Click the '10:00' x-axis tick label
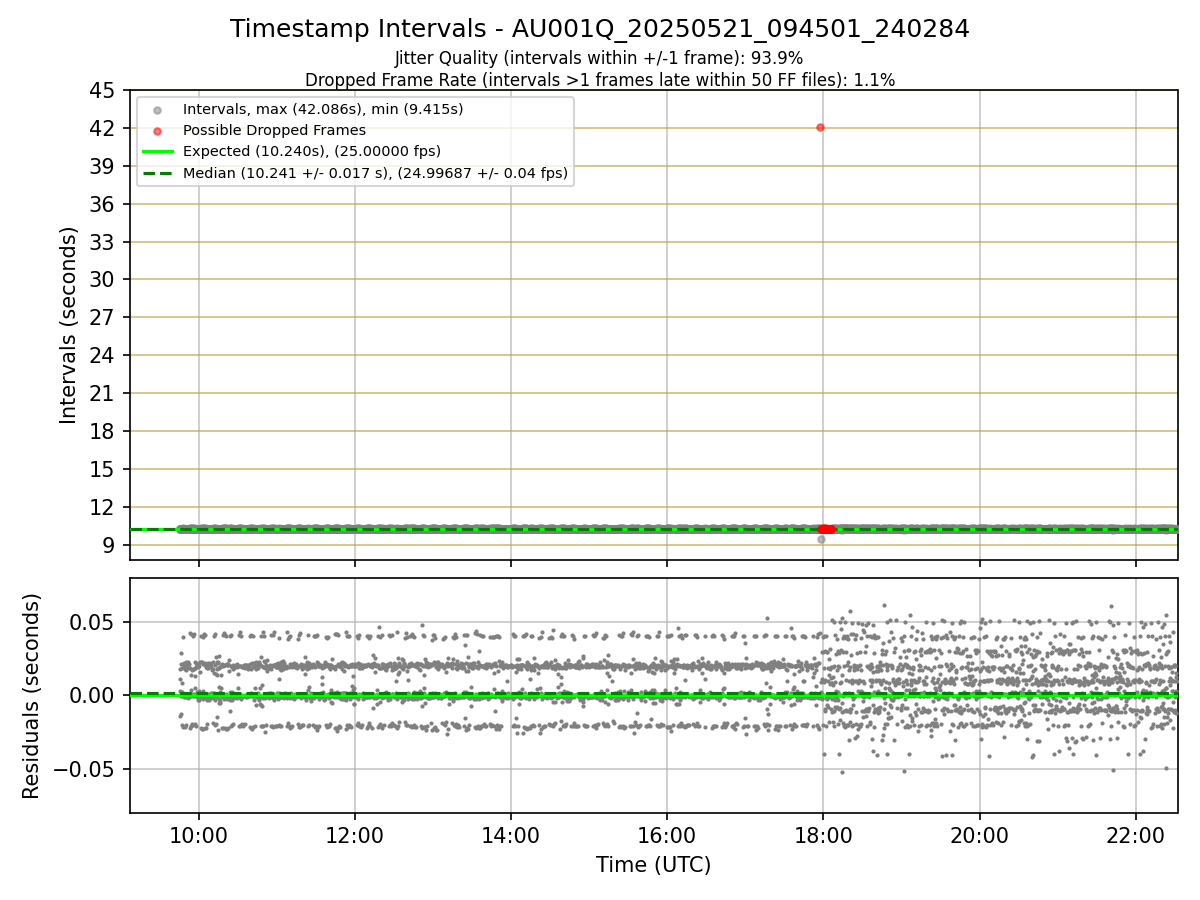The image size is (1200, 900). [198, 835]
